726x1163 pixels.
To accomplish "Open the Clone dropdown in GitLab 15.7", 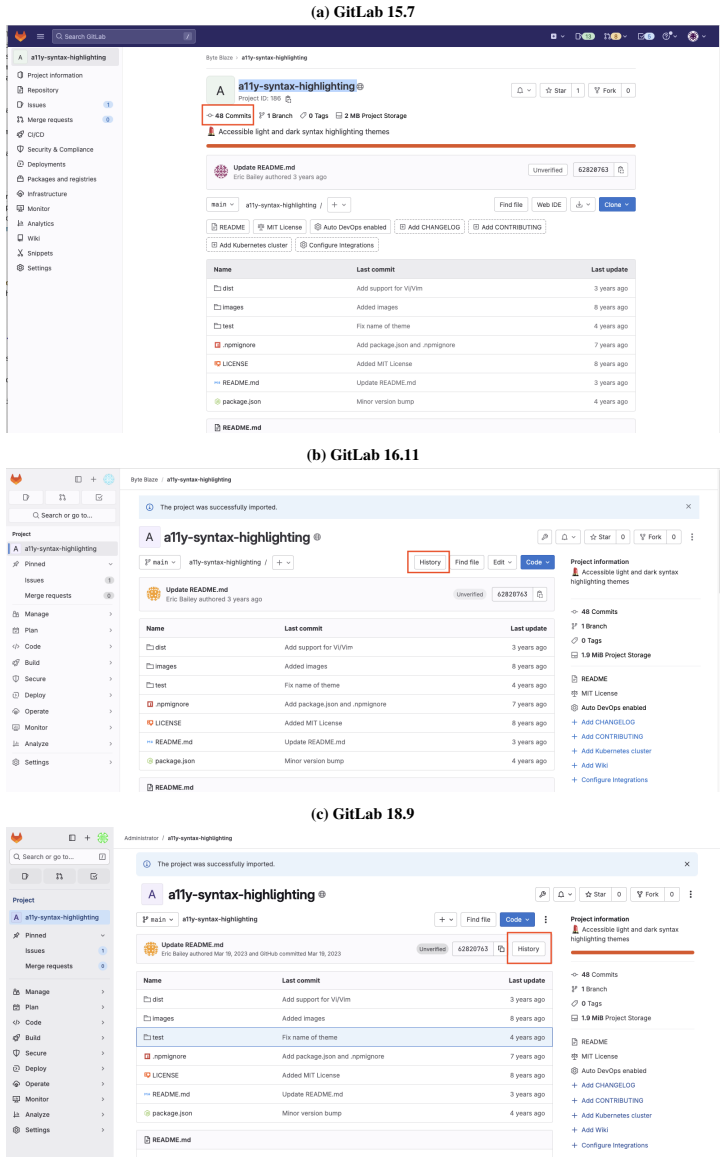I will (617, 205).
